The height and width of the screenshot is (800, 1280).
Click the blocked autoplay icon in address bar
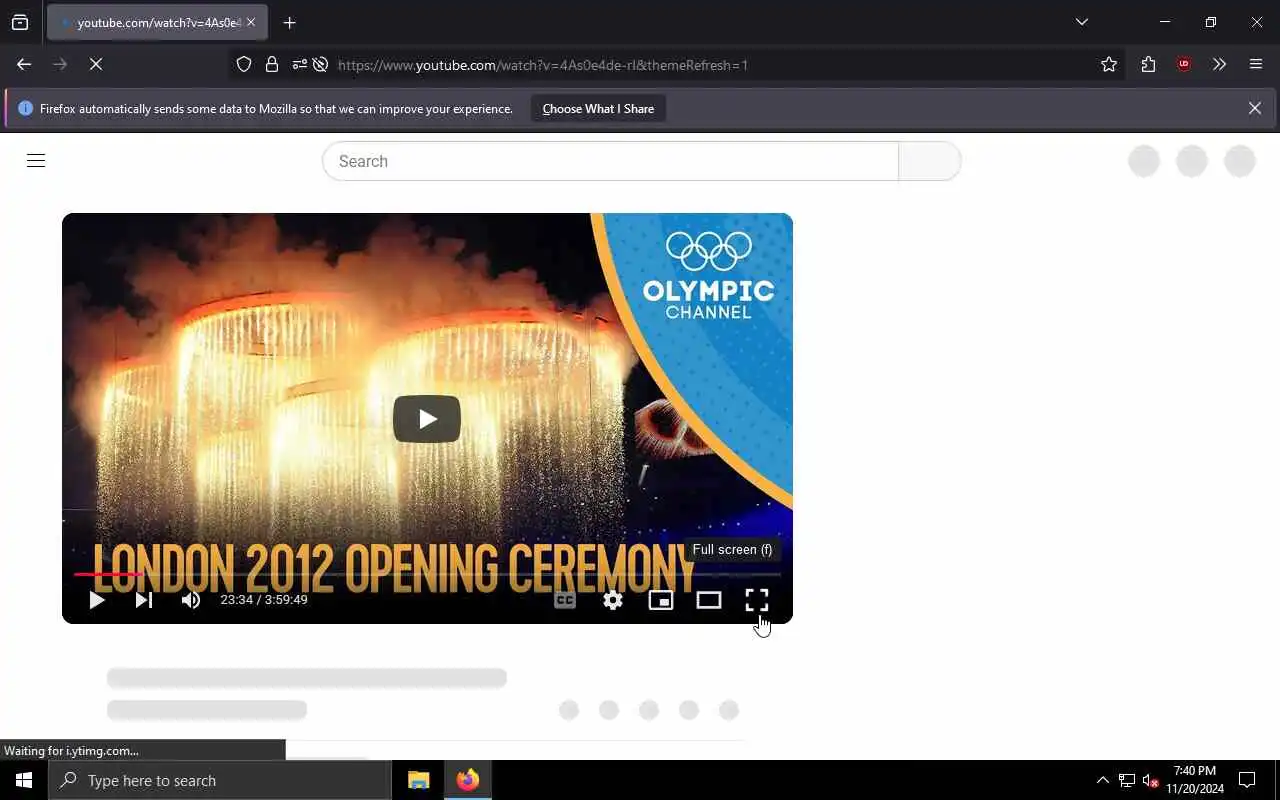pos(320,64)
